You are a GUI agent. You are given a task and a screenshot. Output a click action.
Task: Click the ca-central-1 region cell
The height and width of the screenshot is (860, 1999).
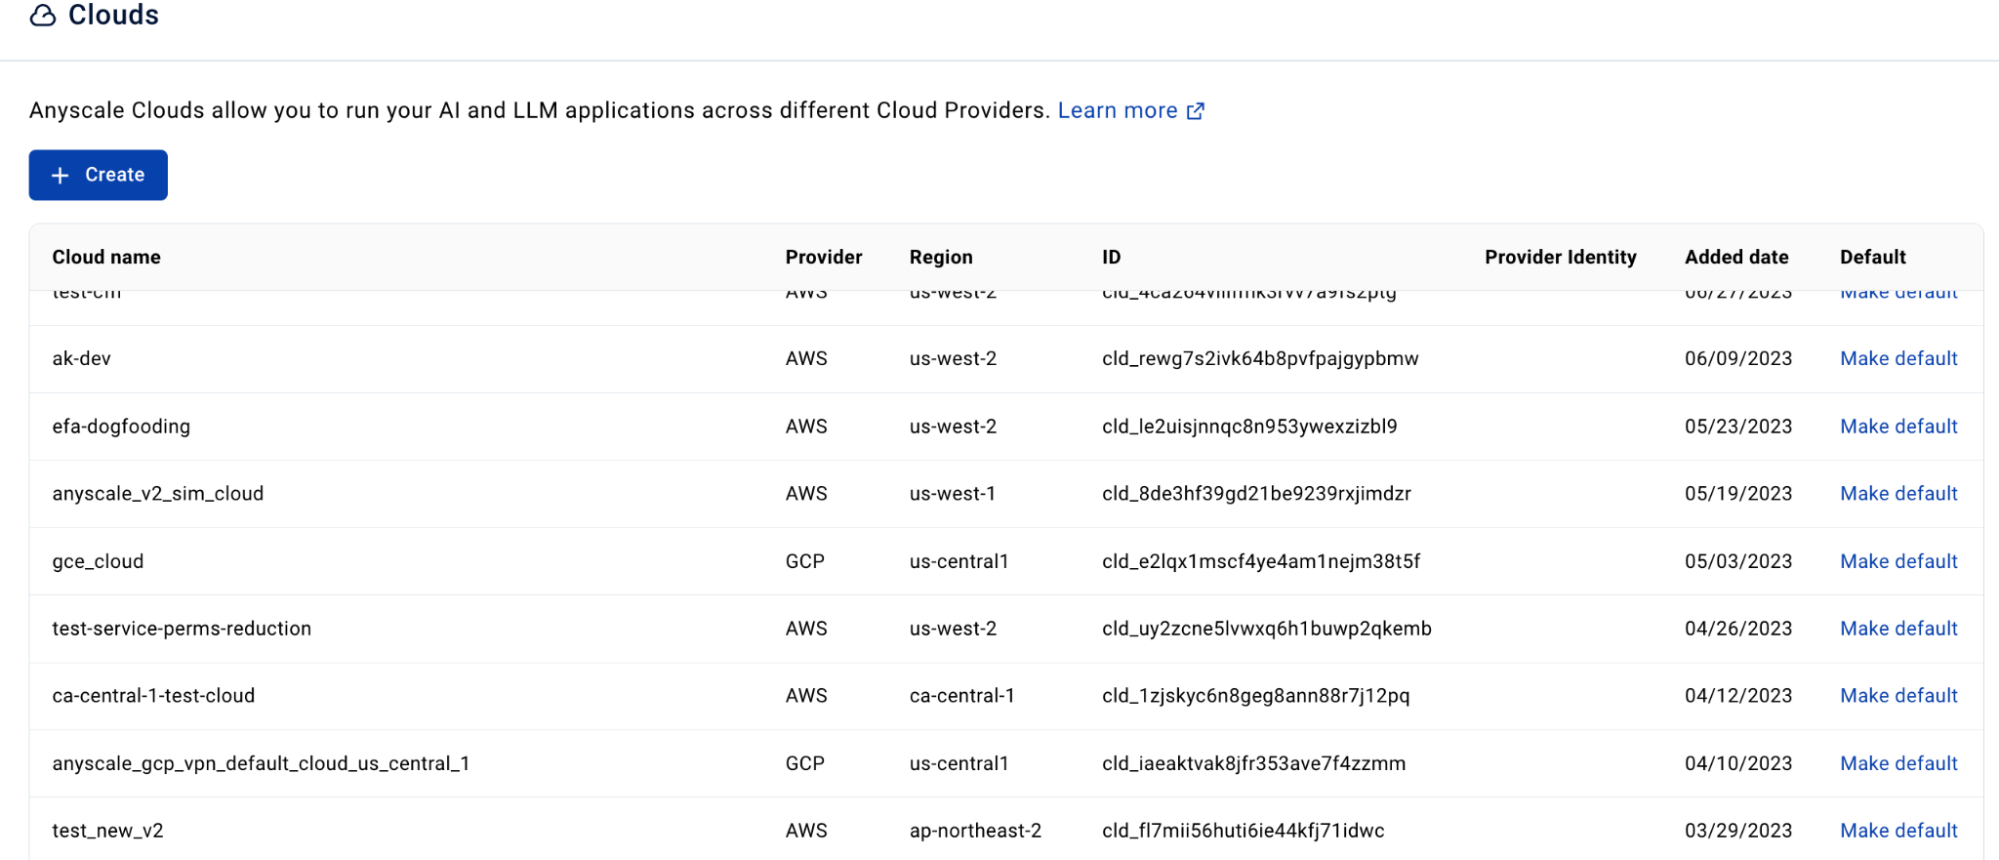coord(962,695)
